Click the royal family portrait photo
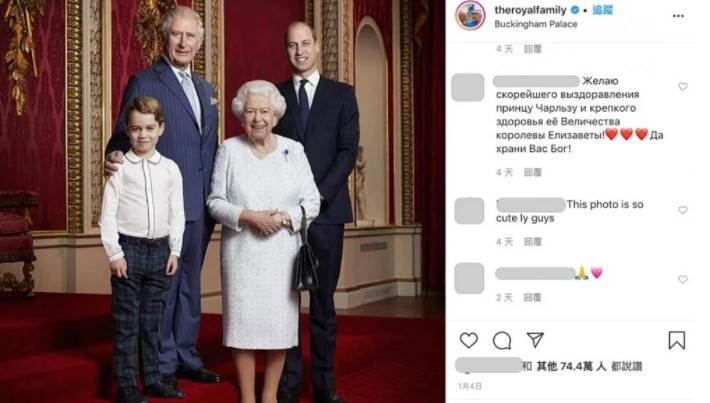 point(222,202)
